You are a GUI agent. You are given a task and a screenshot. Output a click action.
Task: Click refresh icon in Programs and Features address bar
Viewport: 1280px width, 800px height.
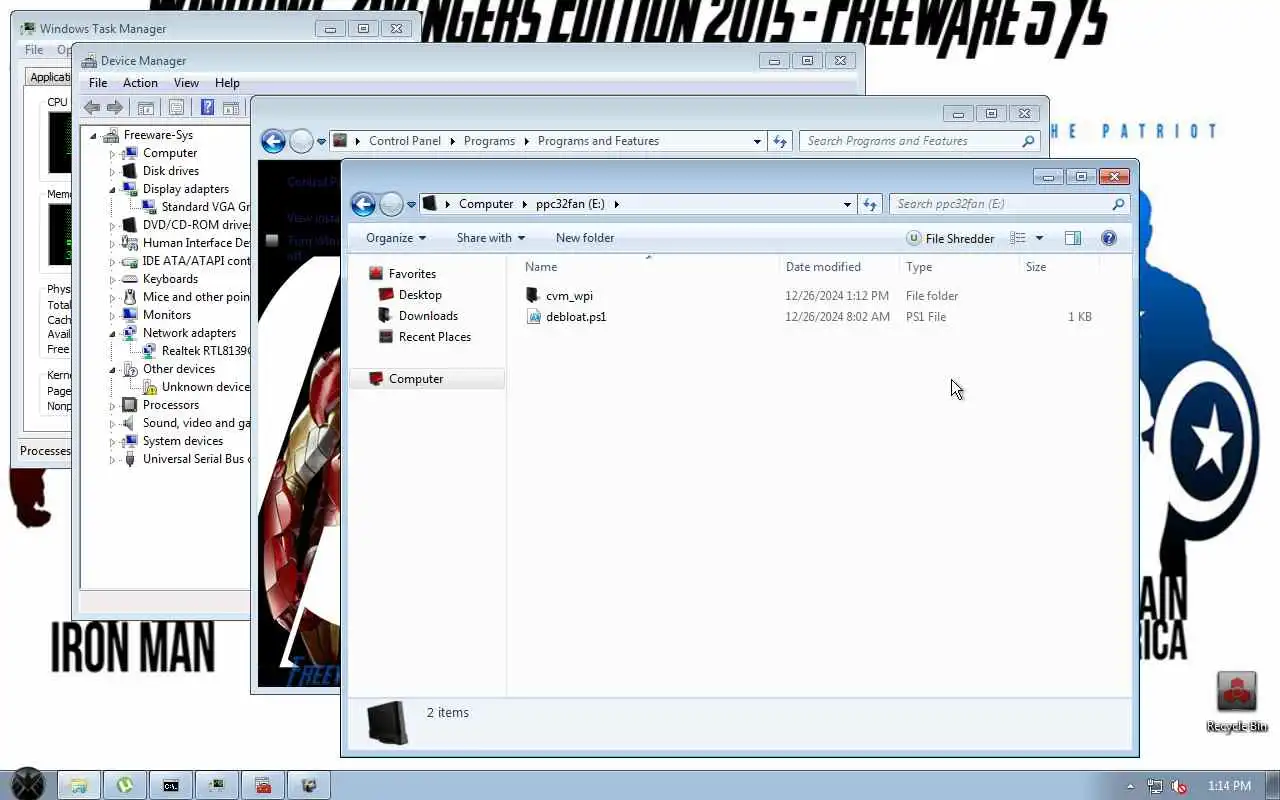point(780,141)
